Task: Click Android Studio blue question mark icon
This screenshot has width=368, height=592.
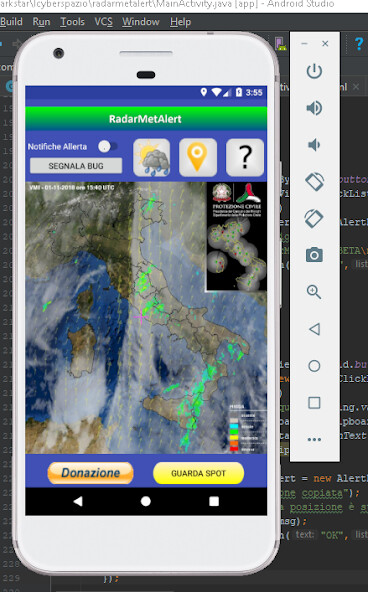Action: pyautogui.click(x=359, y=44)
